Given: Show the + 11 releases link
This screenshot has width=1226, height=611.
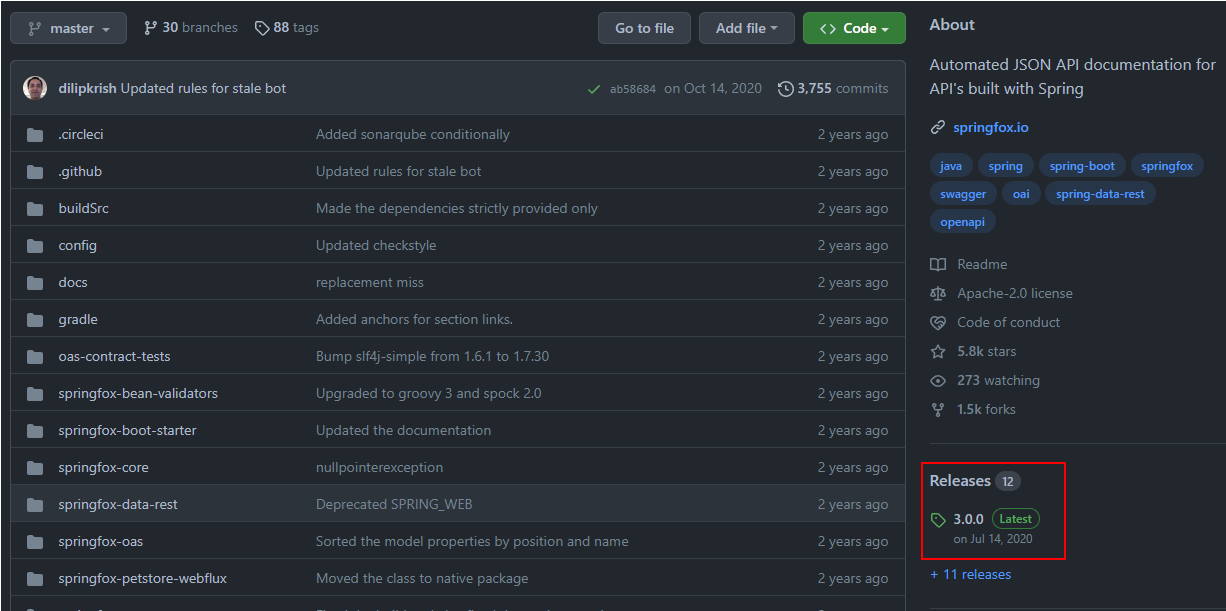Looking at the screenshot, I should [970, 574].
